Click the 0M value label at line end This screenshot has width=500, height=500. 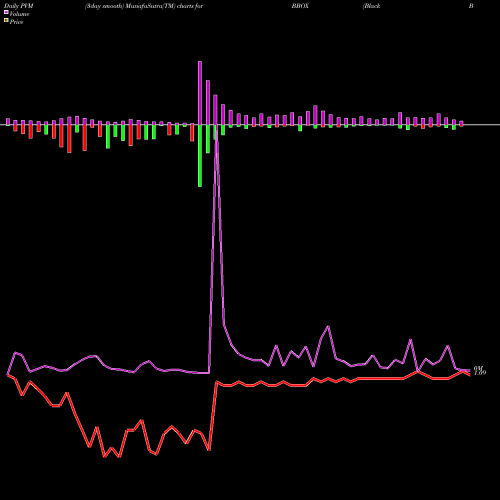(x=478, y=368)
